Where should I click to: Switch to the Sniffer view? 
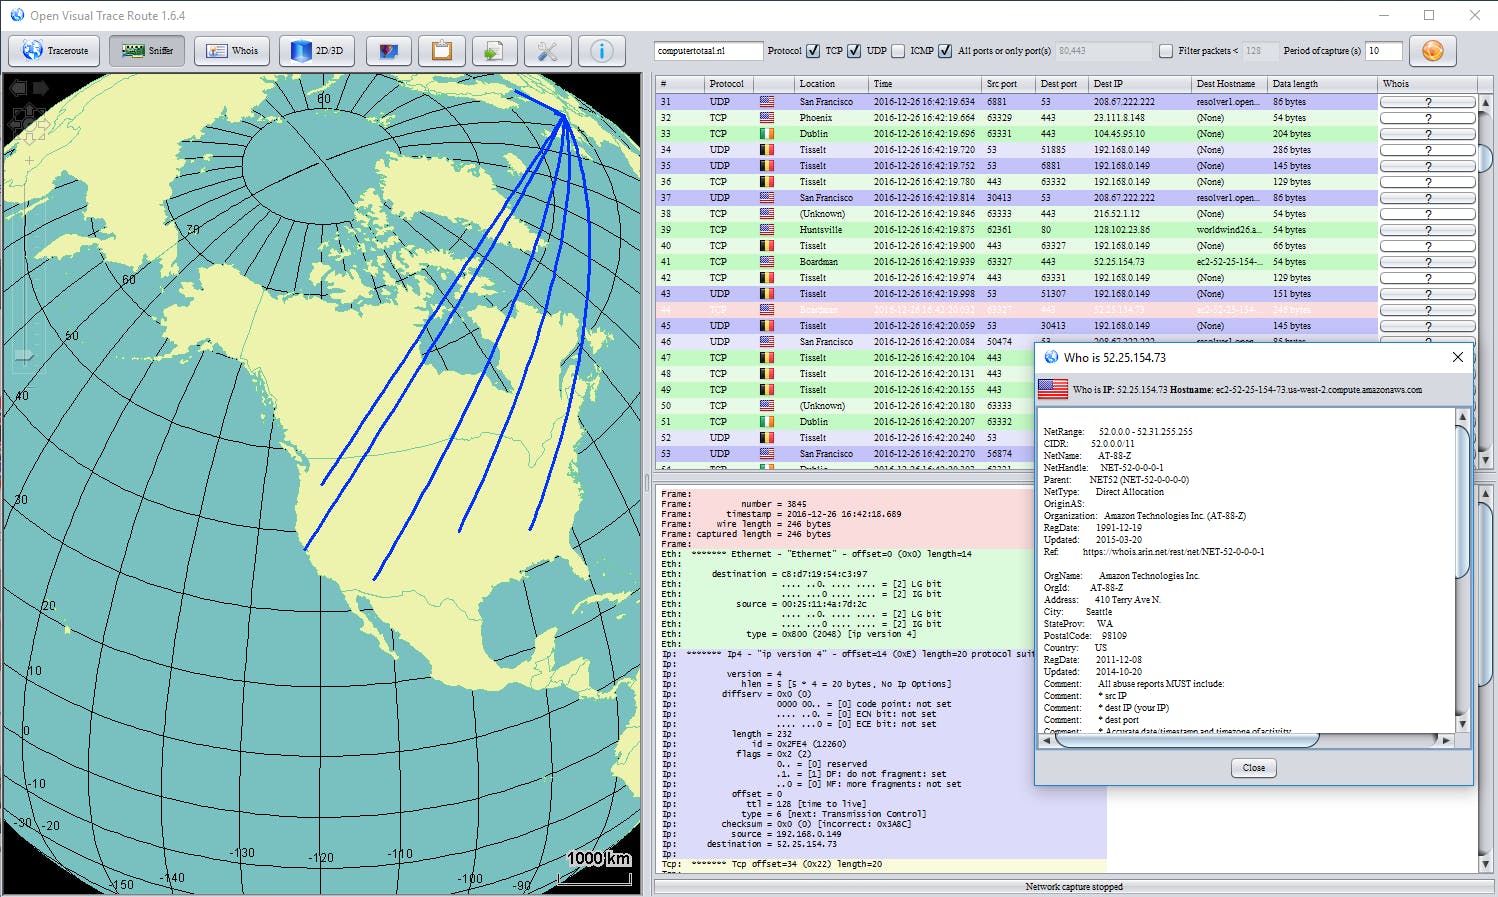[x=147, y=51]
